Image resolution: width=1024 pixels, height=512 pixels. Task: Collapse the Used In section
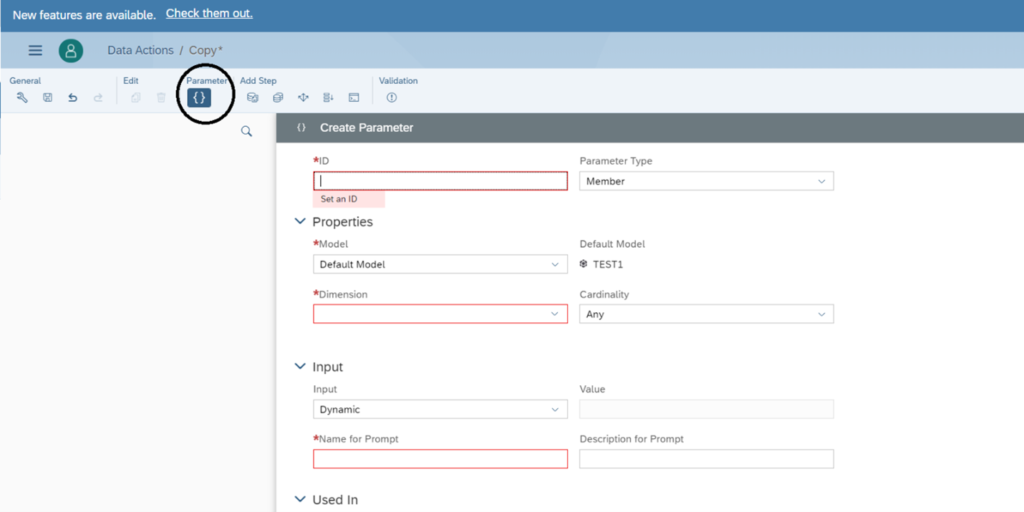pyautogui.click(x=300, y=499)
